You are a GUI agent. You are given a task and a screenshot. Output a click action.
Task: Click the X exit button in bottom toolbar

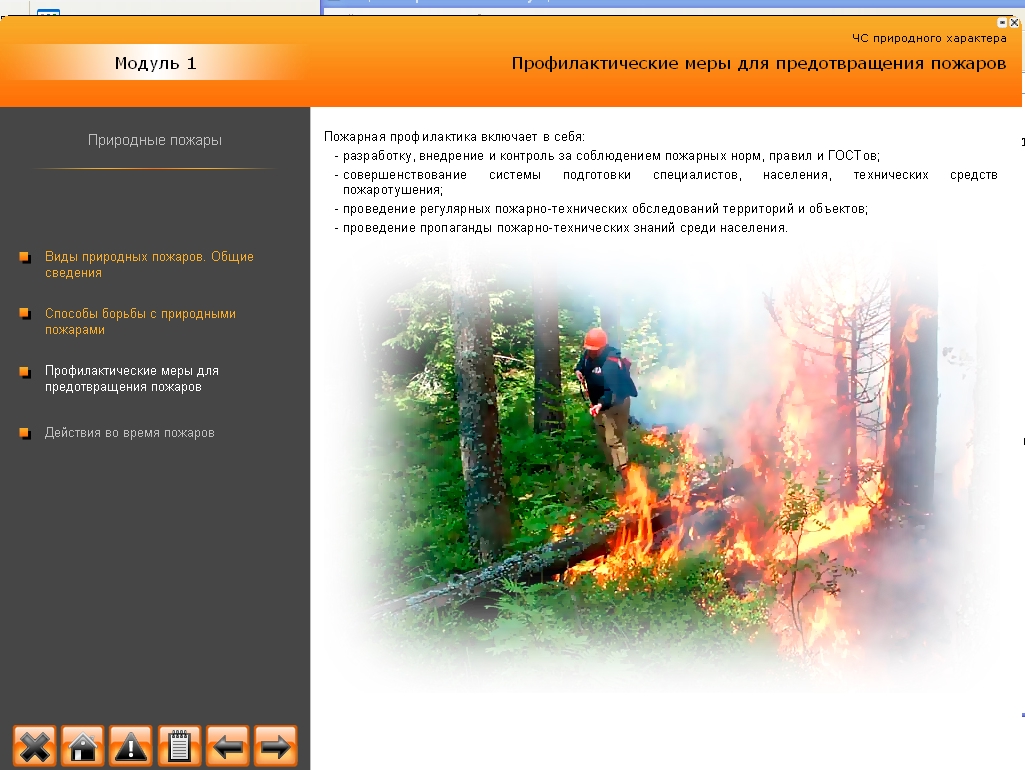35,746
